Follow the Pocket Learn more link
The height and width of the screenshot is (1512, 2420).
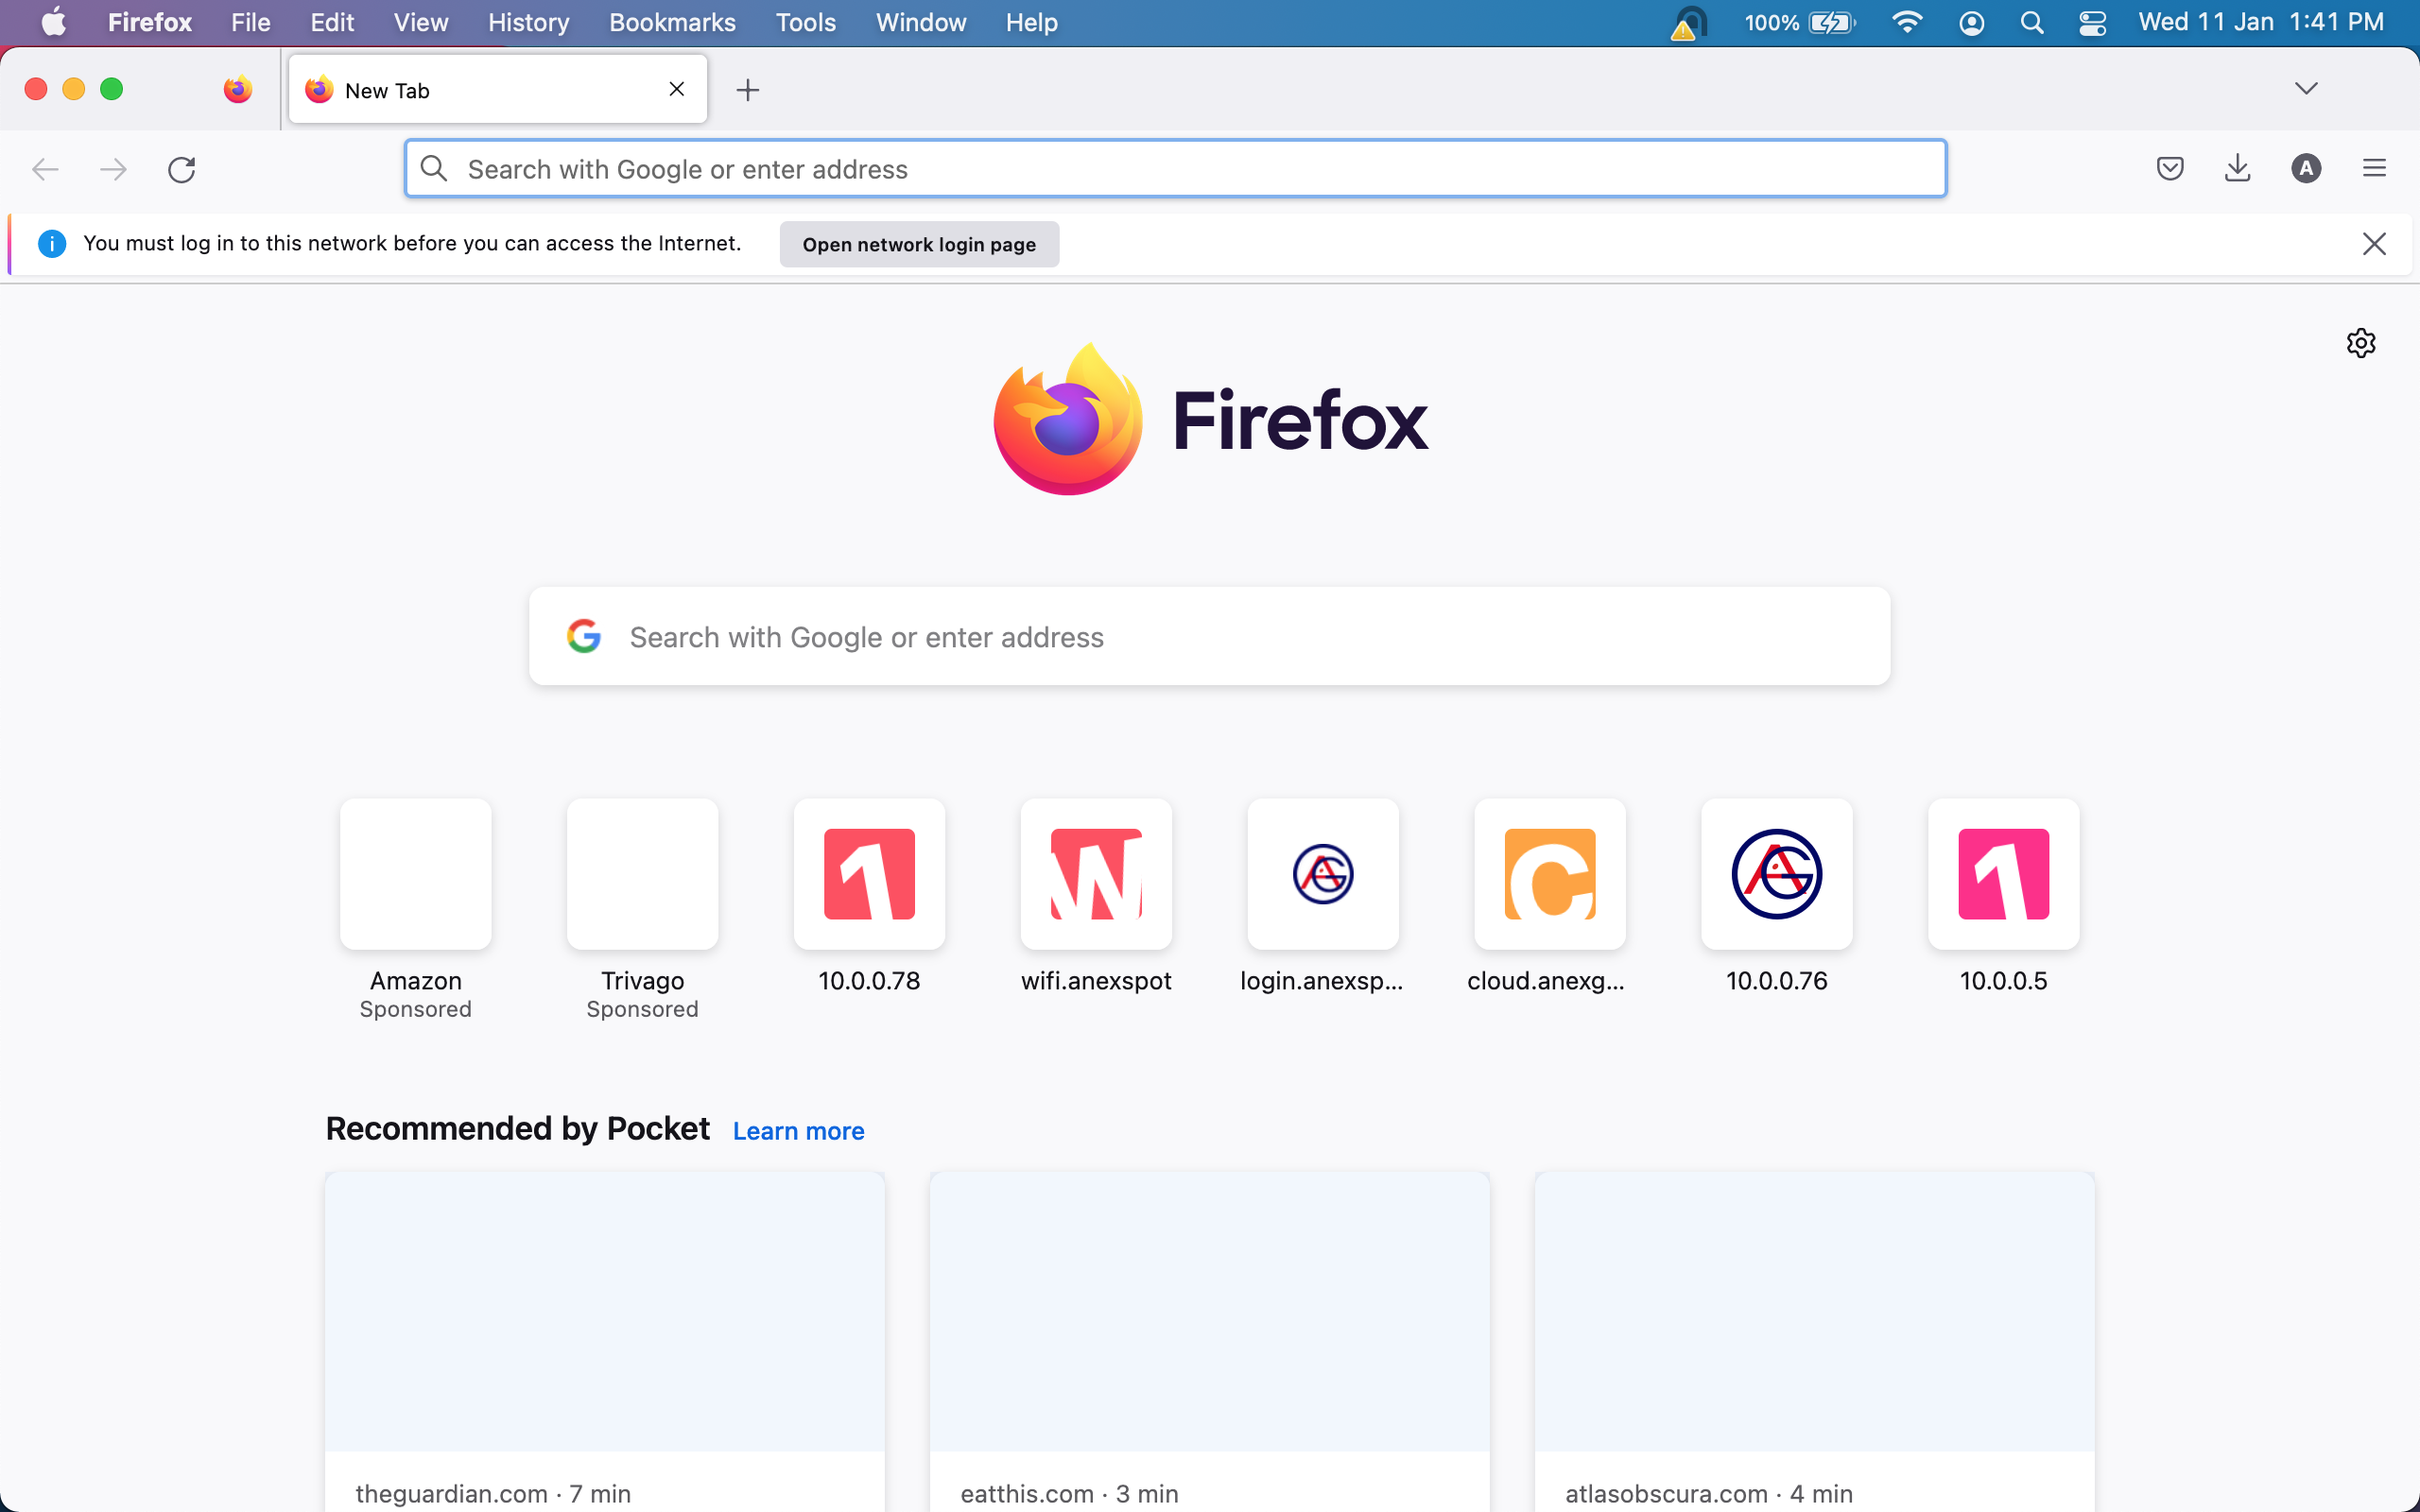798,1131
